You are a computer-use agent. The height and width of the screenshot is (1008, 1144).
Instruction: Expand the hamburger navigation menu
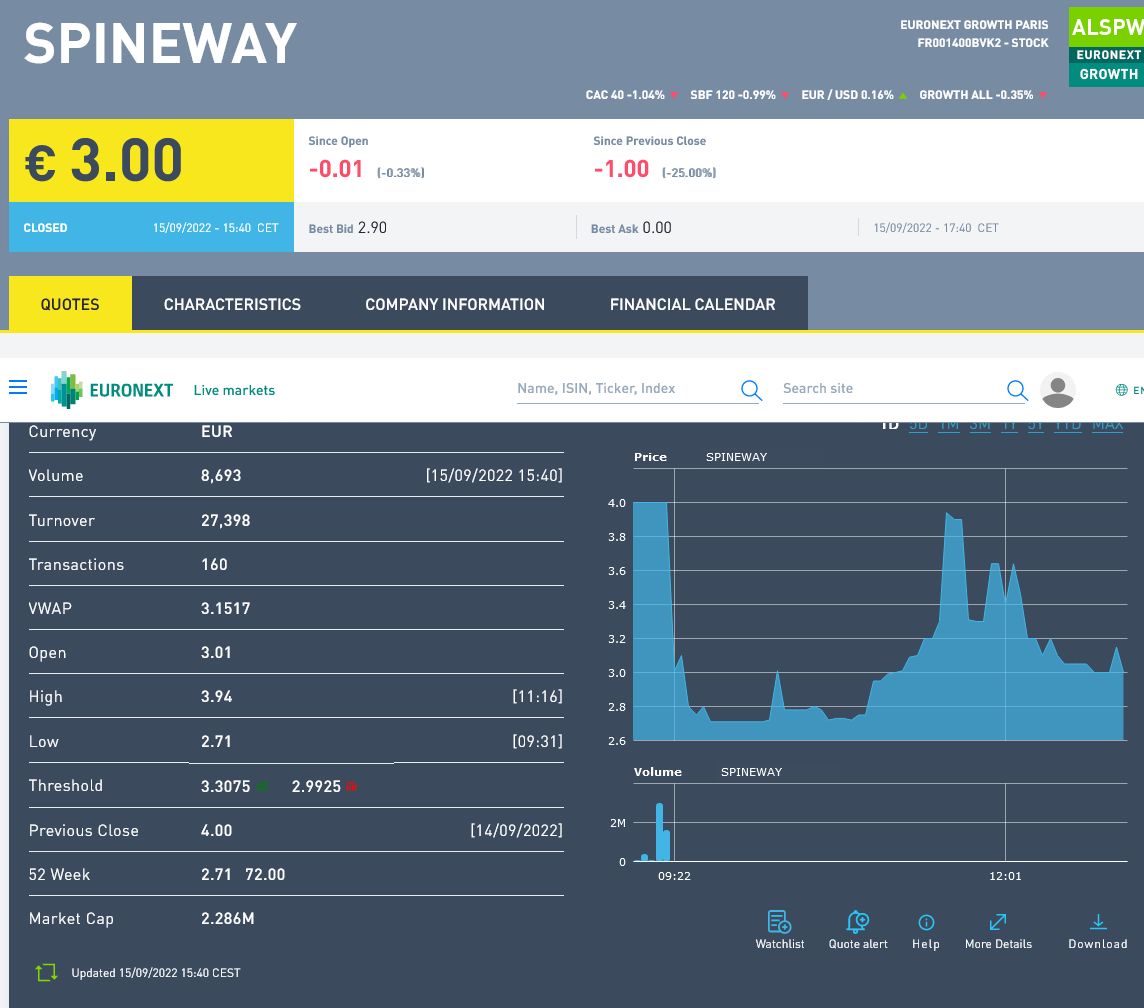(18, 387)
